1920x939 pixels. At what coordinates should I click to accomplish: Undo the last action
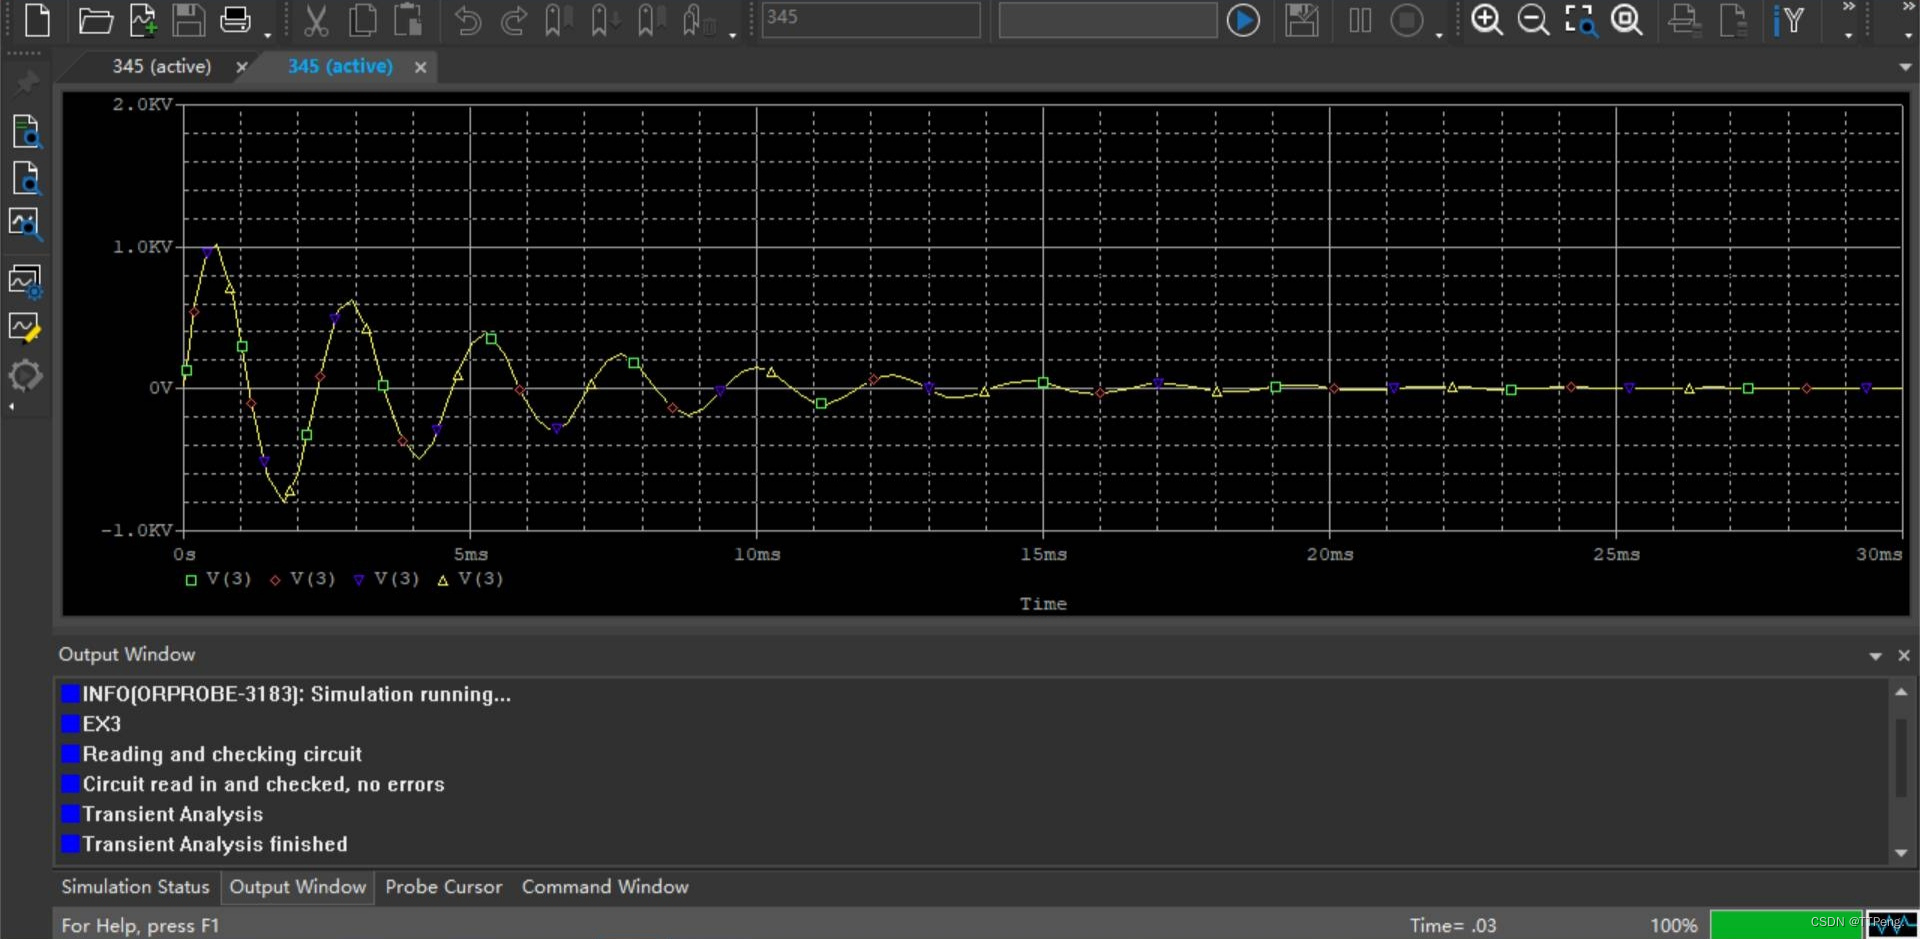coord(467,20)
